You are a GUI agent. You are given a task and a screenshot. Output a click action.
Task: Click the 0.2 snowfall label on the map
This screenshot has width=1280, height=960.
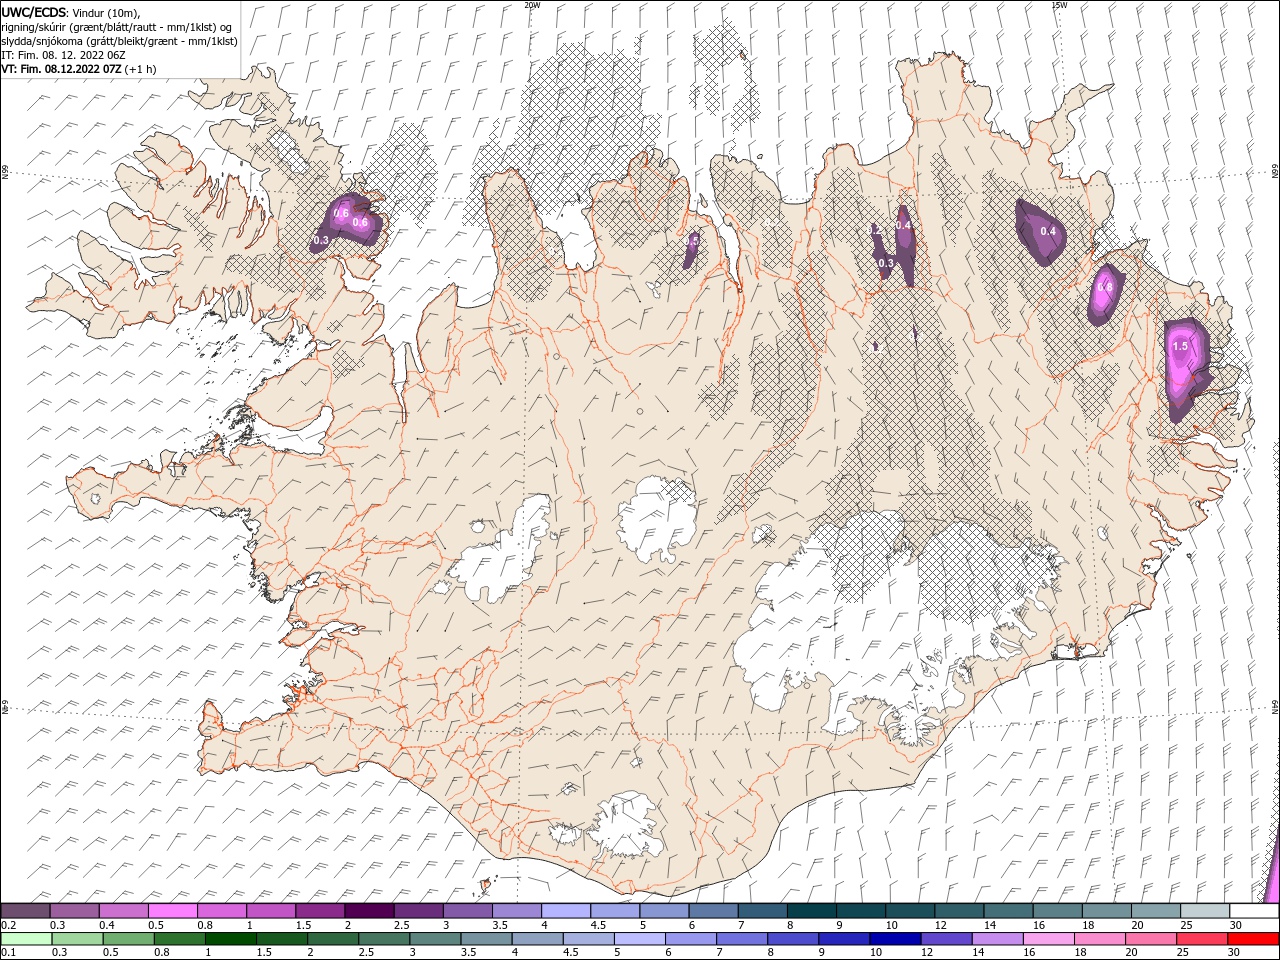pos(874,230)
